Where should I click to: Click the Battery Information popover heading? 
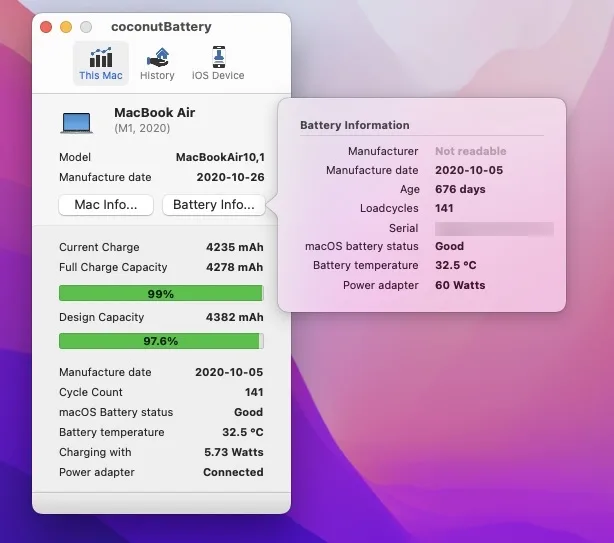click(355, 125)
